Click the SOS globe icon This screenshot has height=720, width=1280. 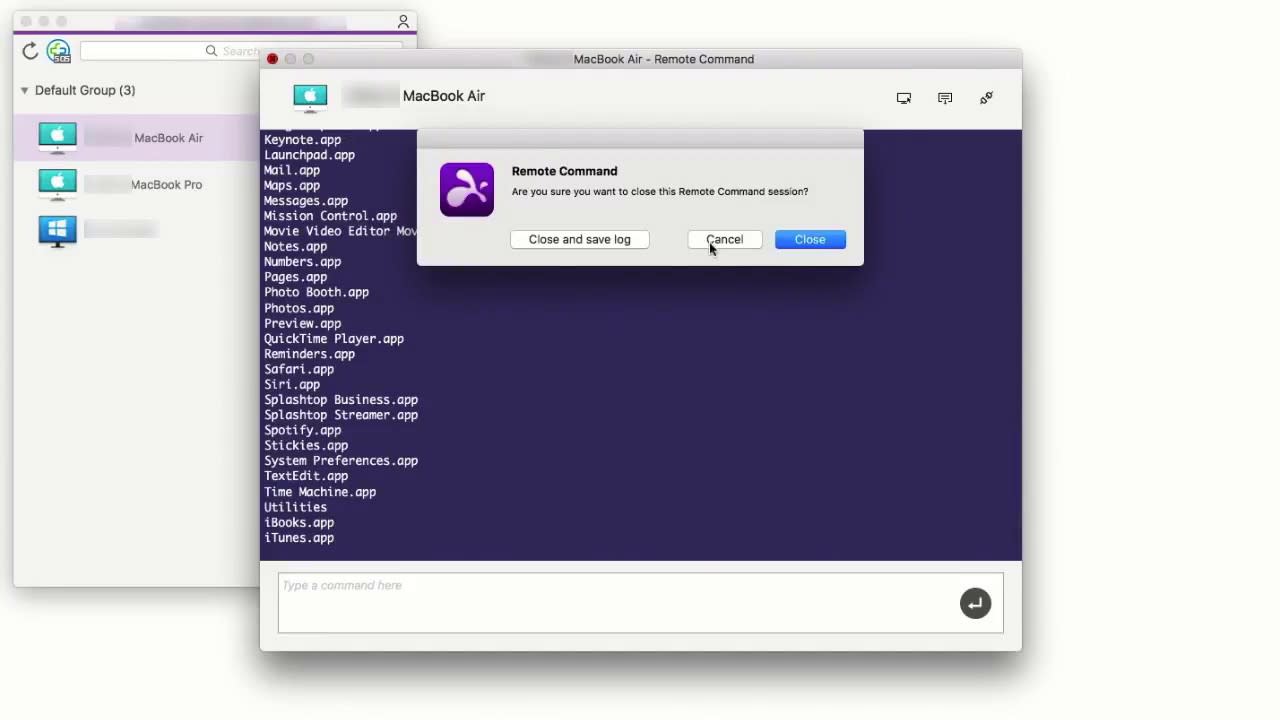click(58, 51)
